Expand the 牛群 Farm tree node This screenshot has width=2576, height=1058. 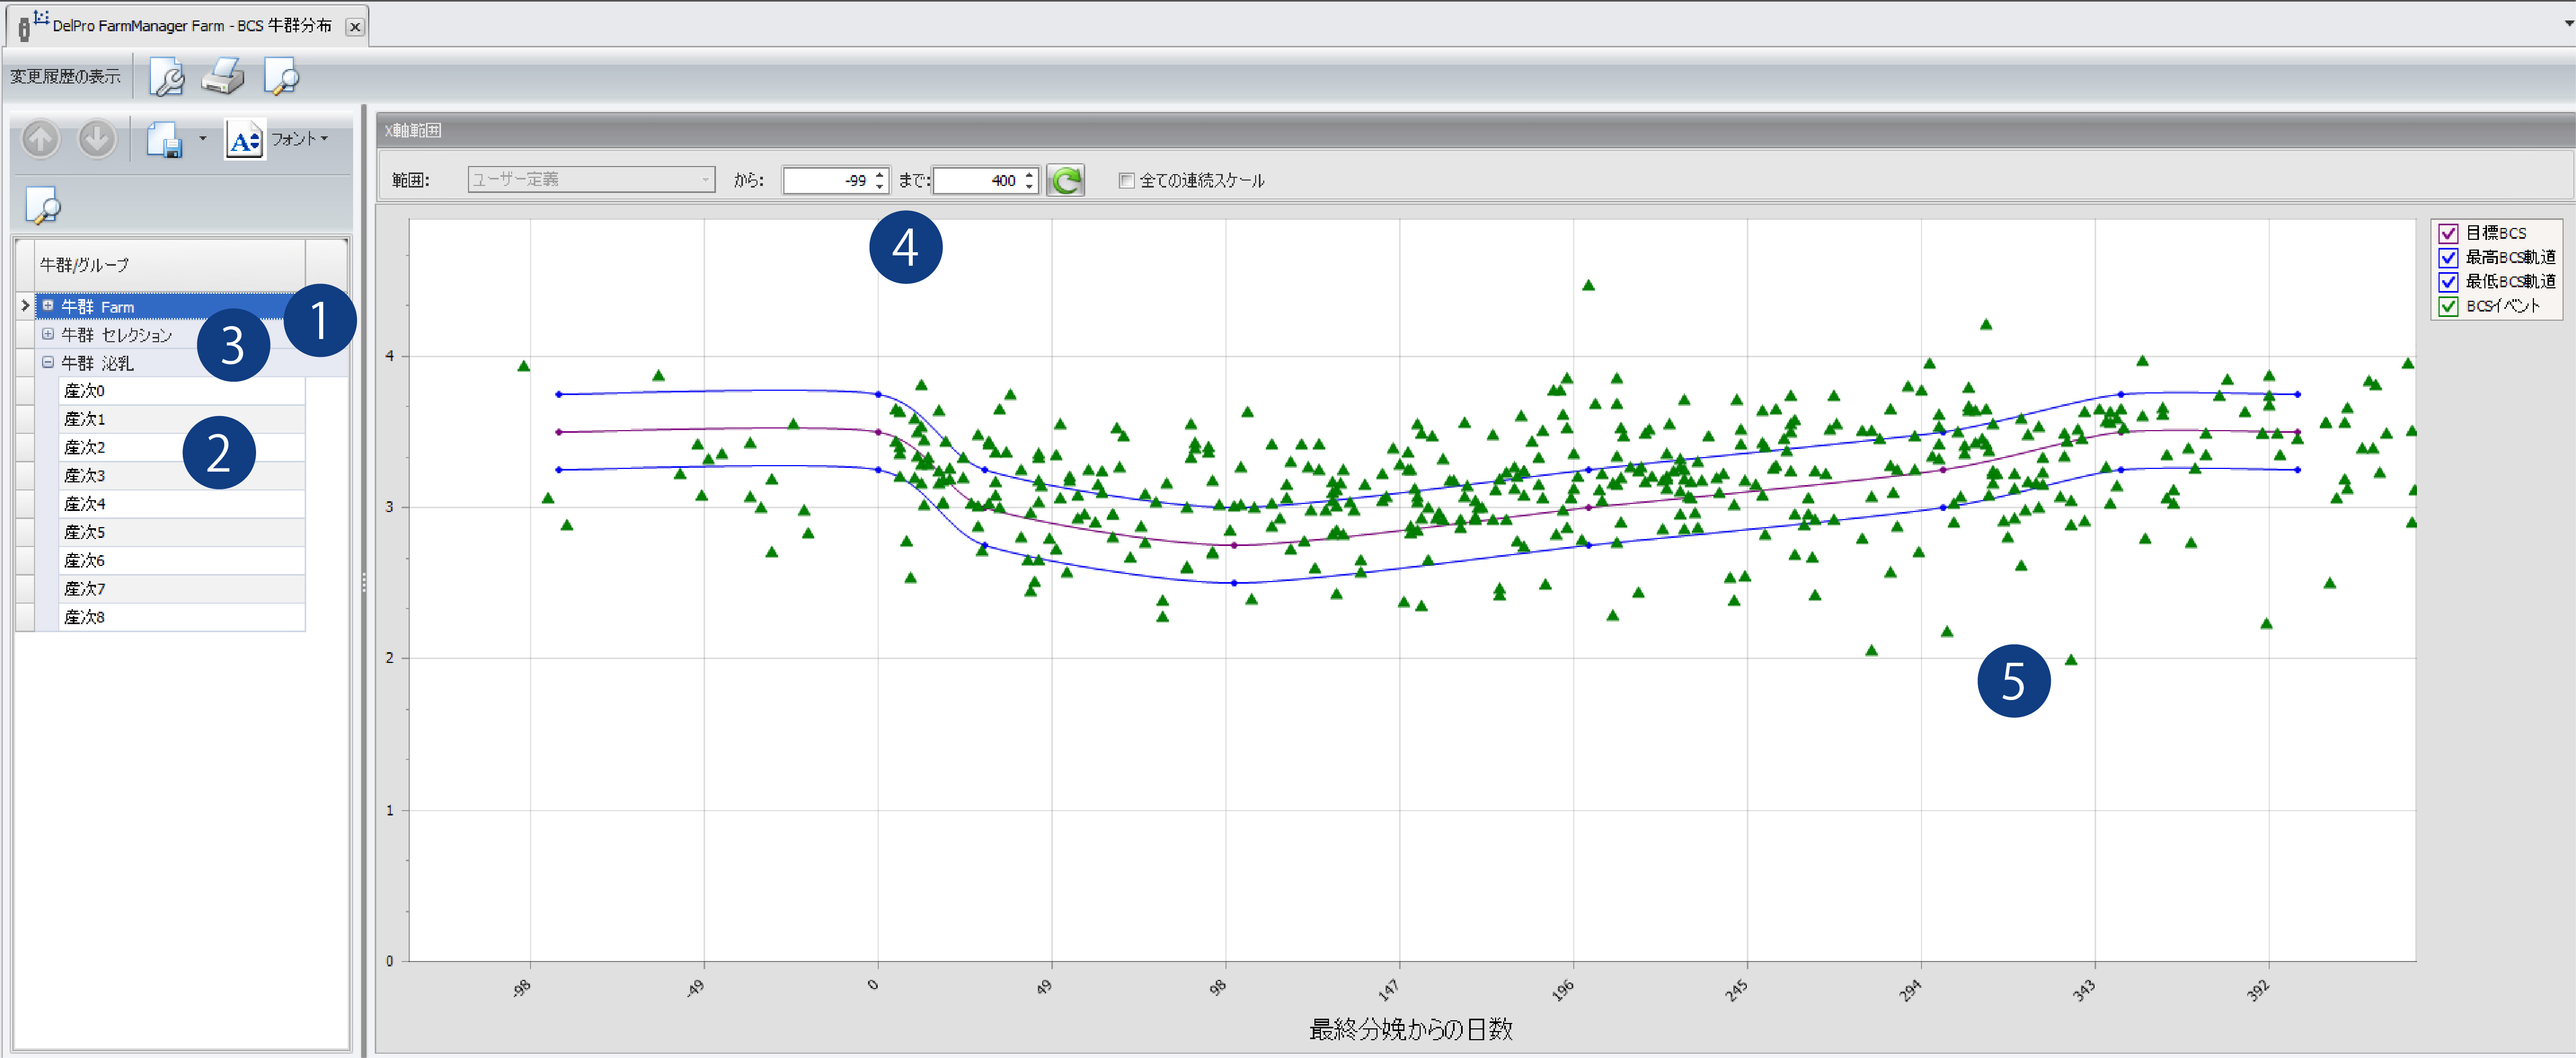[47, 306]
